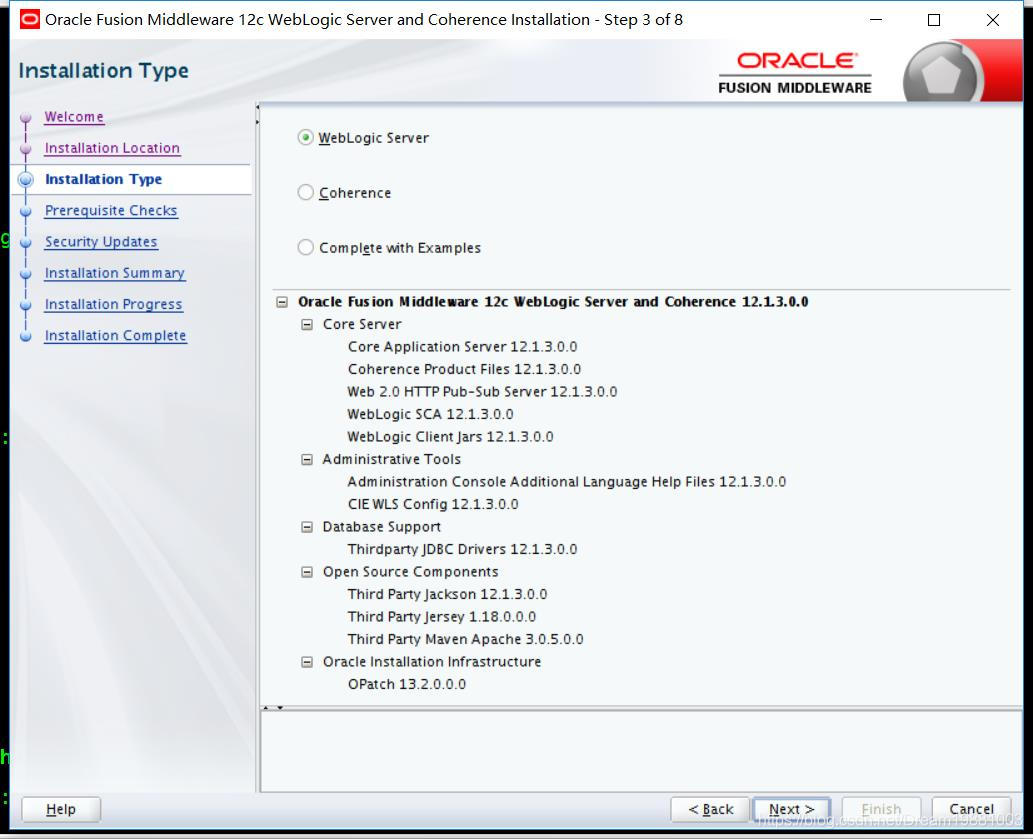Collapse the Database Support tree node
Screen dimensions: 1033x839
pyautogui.click(x=307, y=527)
